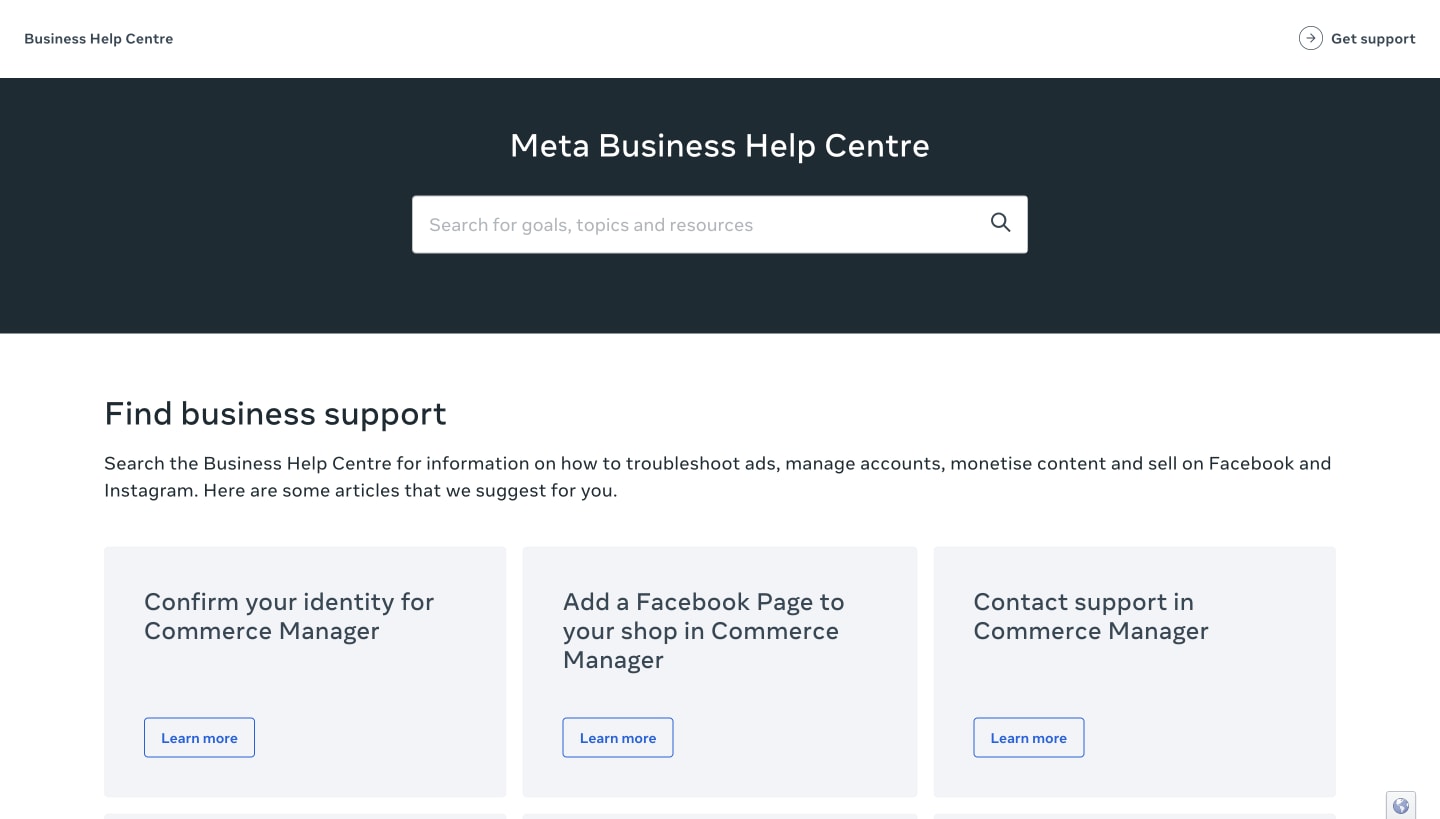Click the Get support option in the header
Image resolution: width=1440 pixels, height=819 pixels.
tap(1373, 38)
